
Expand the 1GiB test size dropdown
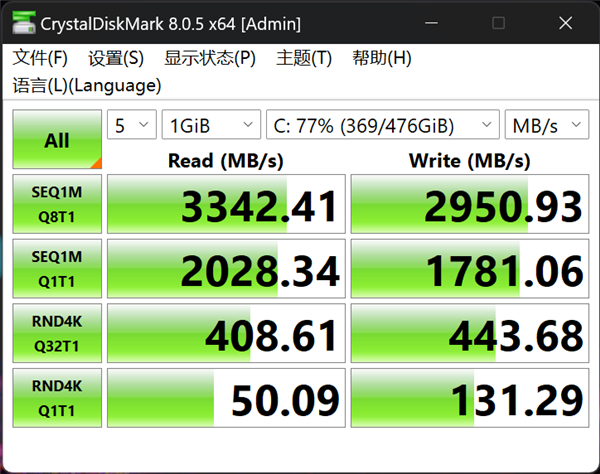pos(211,126)
